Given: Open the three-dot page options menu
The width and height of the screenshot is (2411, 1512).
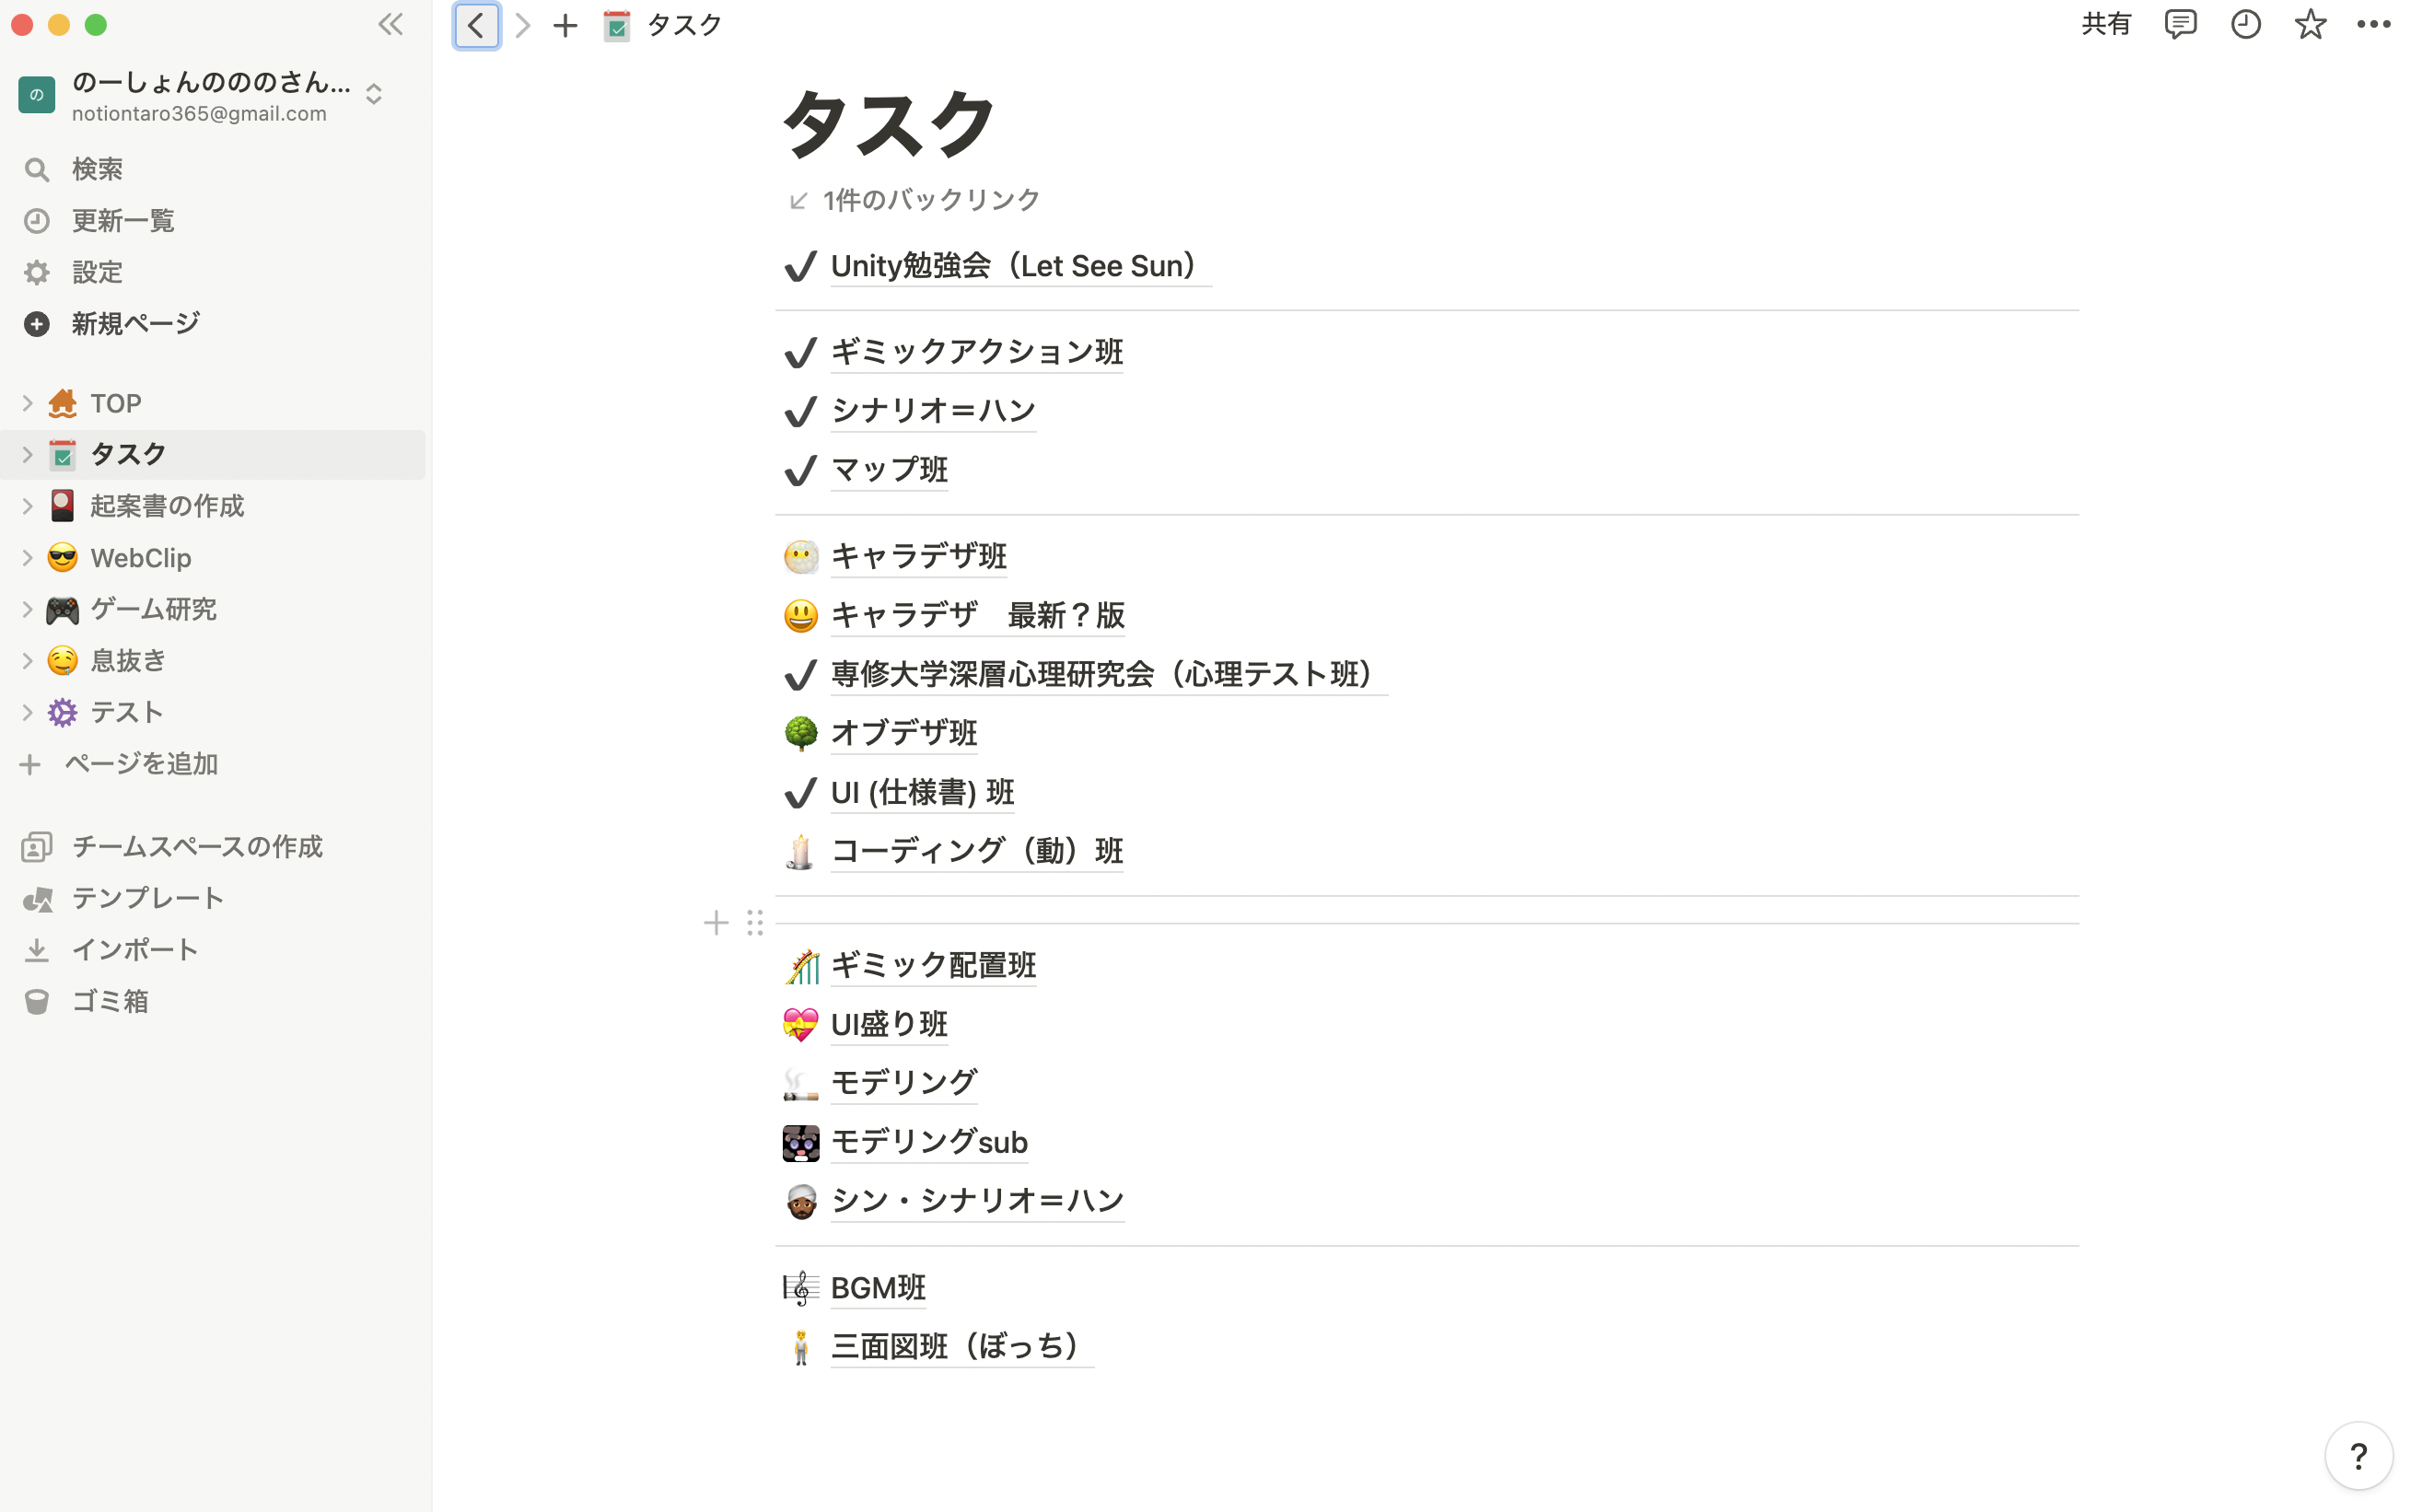Looking at the screenshot, I should 2373,25.
